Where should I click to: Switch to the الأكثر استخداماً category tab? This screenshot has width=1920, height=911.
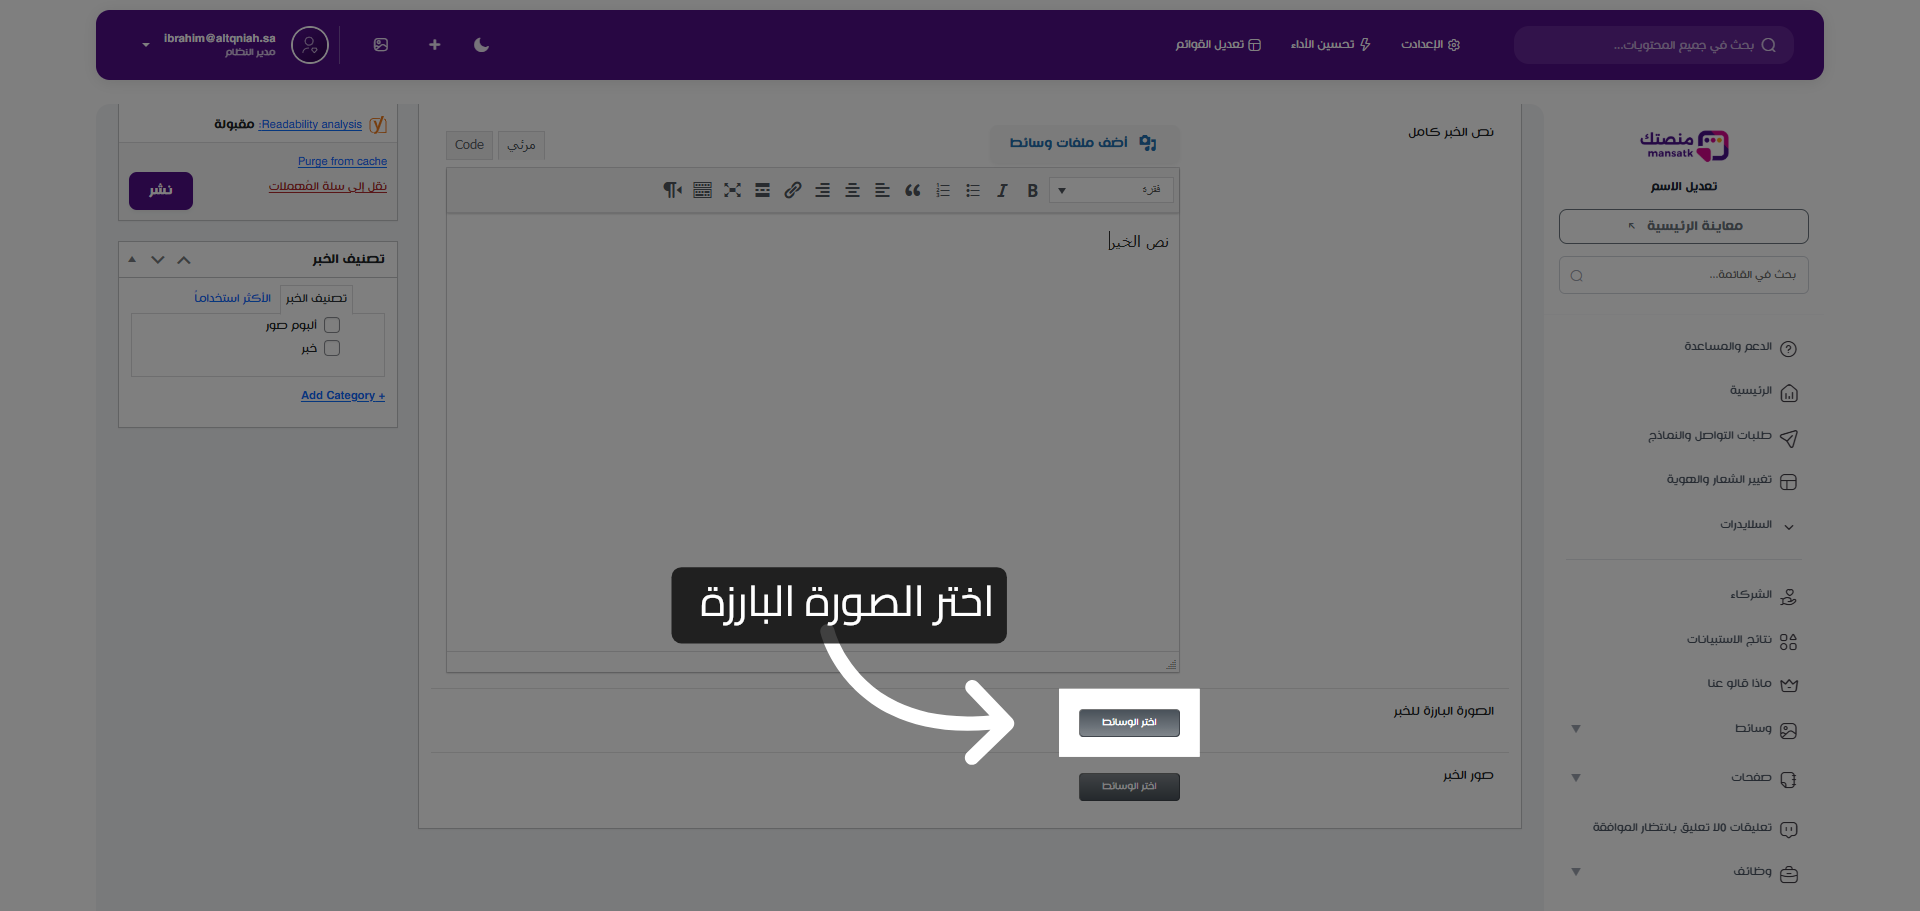[232, 297]
